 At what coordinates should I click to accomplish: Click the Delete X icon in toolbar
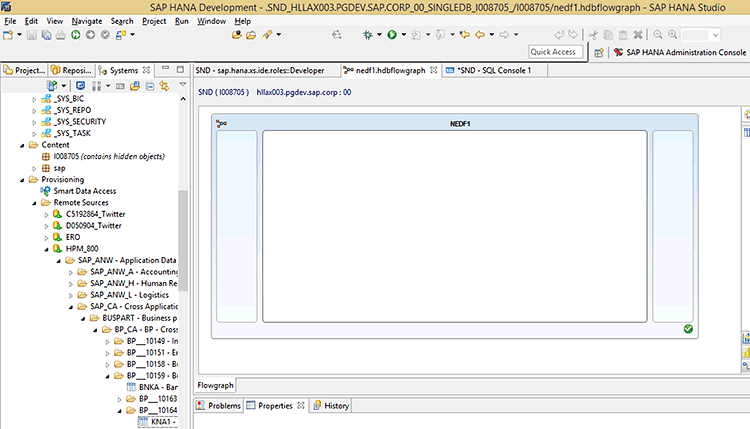[638, 35]
